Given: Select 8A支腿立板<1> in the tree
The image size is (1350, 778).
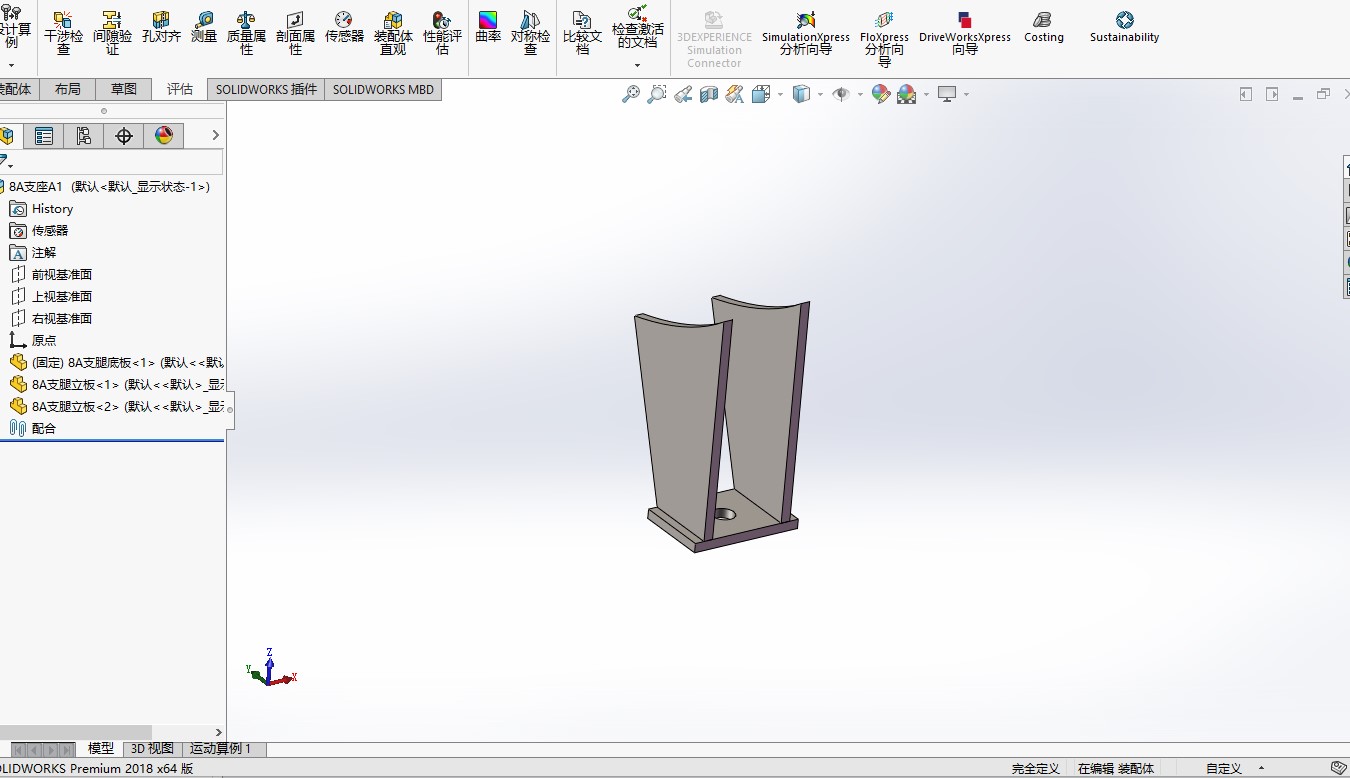Looking at the screenshot, I should click(75, 384).
